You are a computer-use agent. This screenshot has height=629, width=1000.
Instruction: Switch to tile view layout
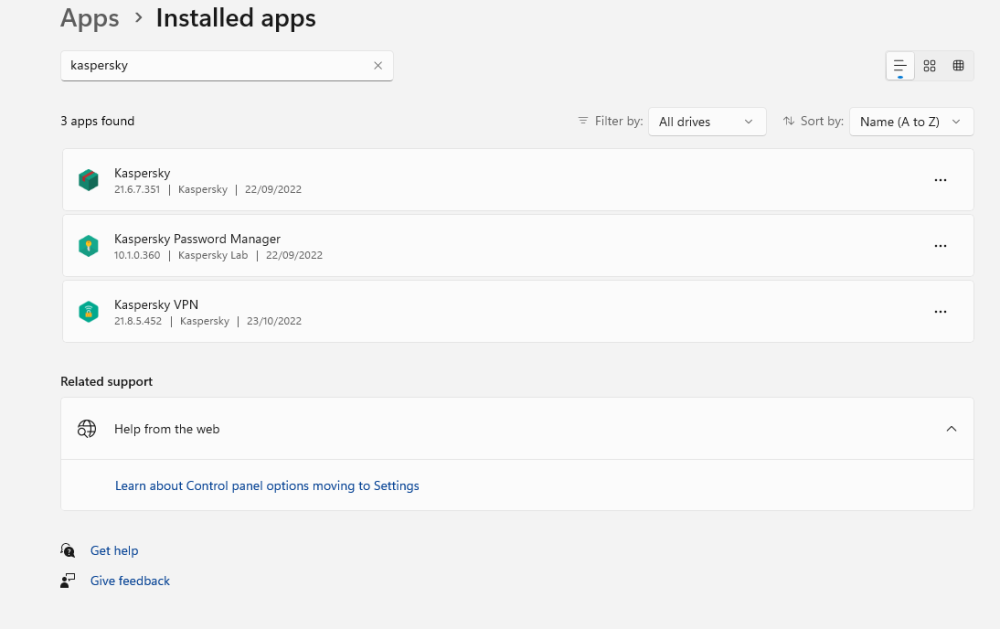pyautogui.click(x=929, y=65)
